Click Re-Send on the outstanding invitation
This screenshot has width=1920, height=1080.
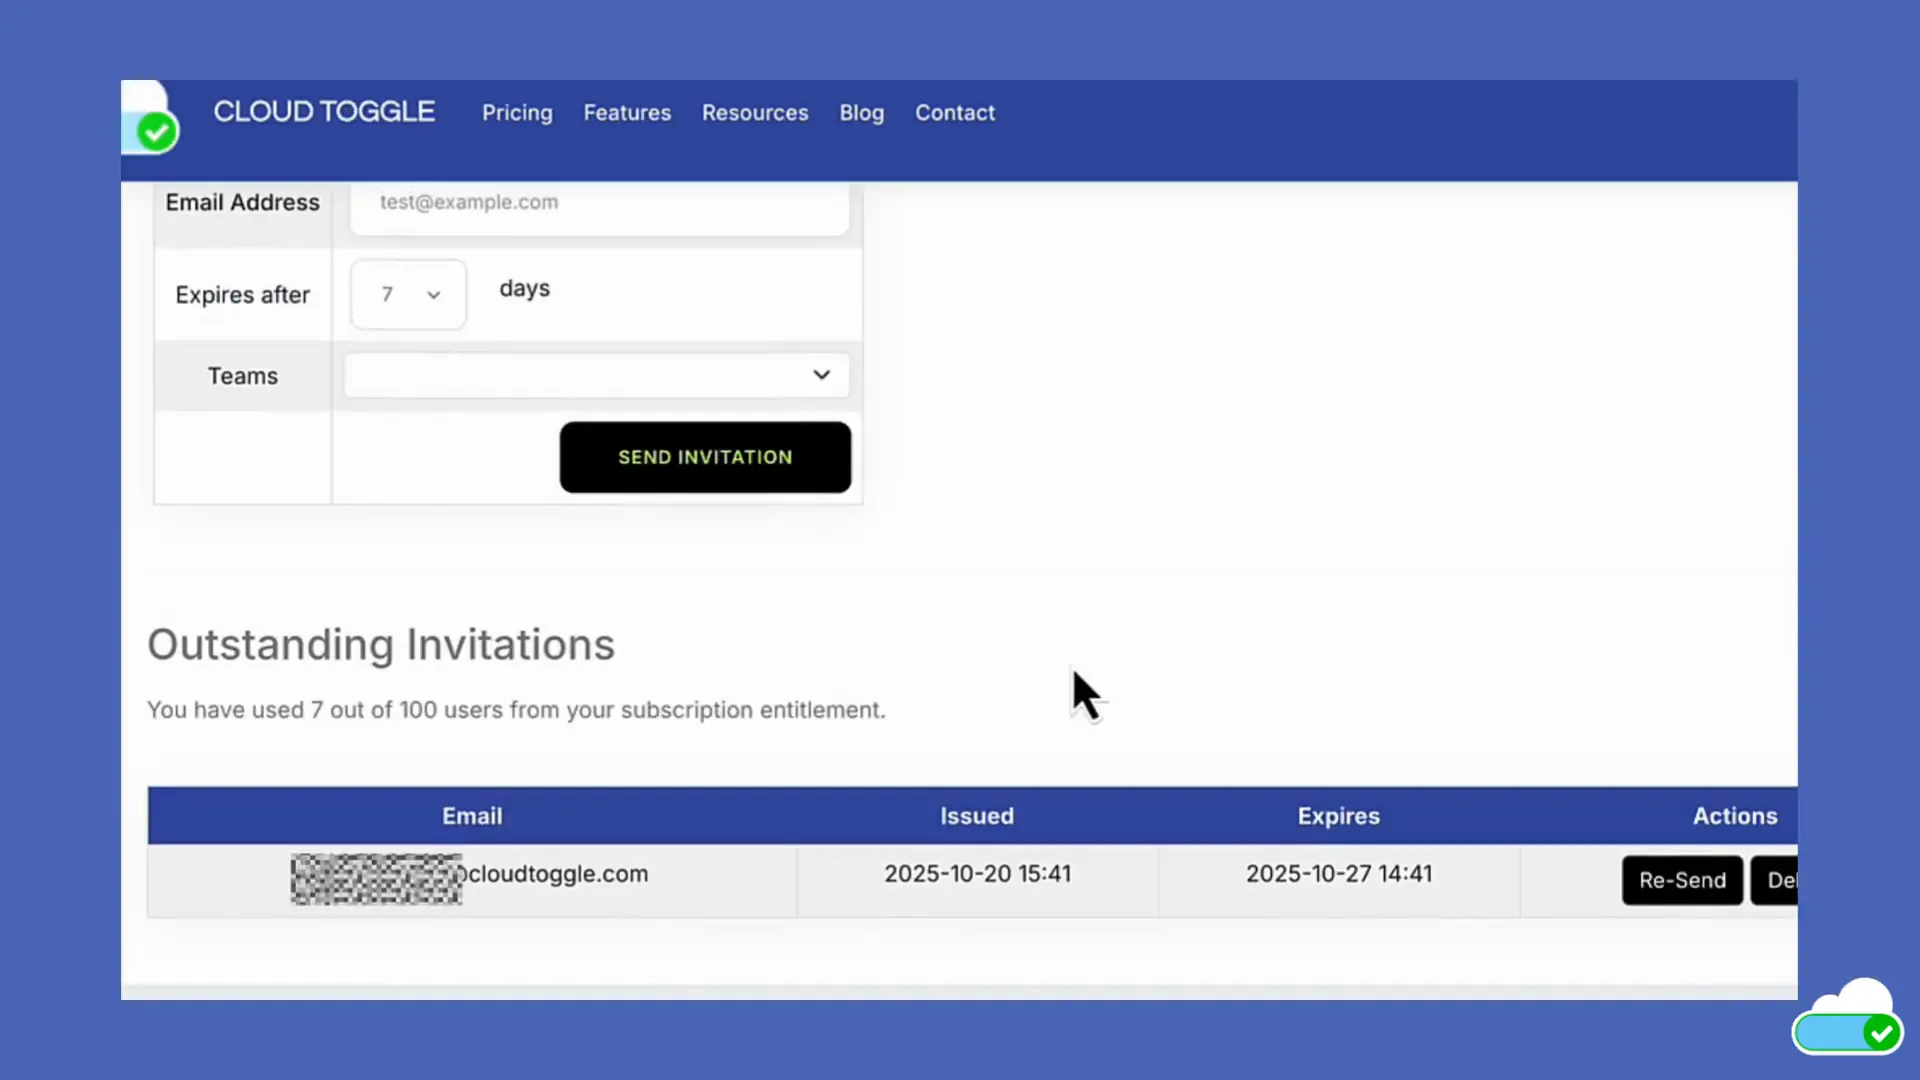(1682, 880)
